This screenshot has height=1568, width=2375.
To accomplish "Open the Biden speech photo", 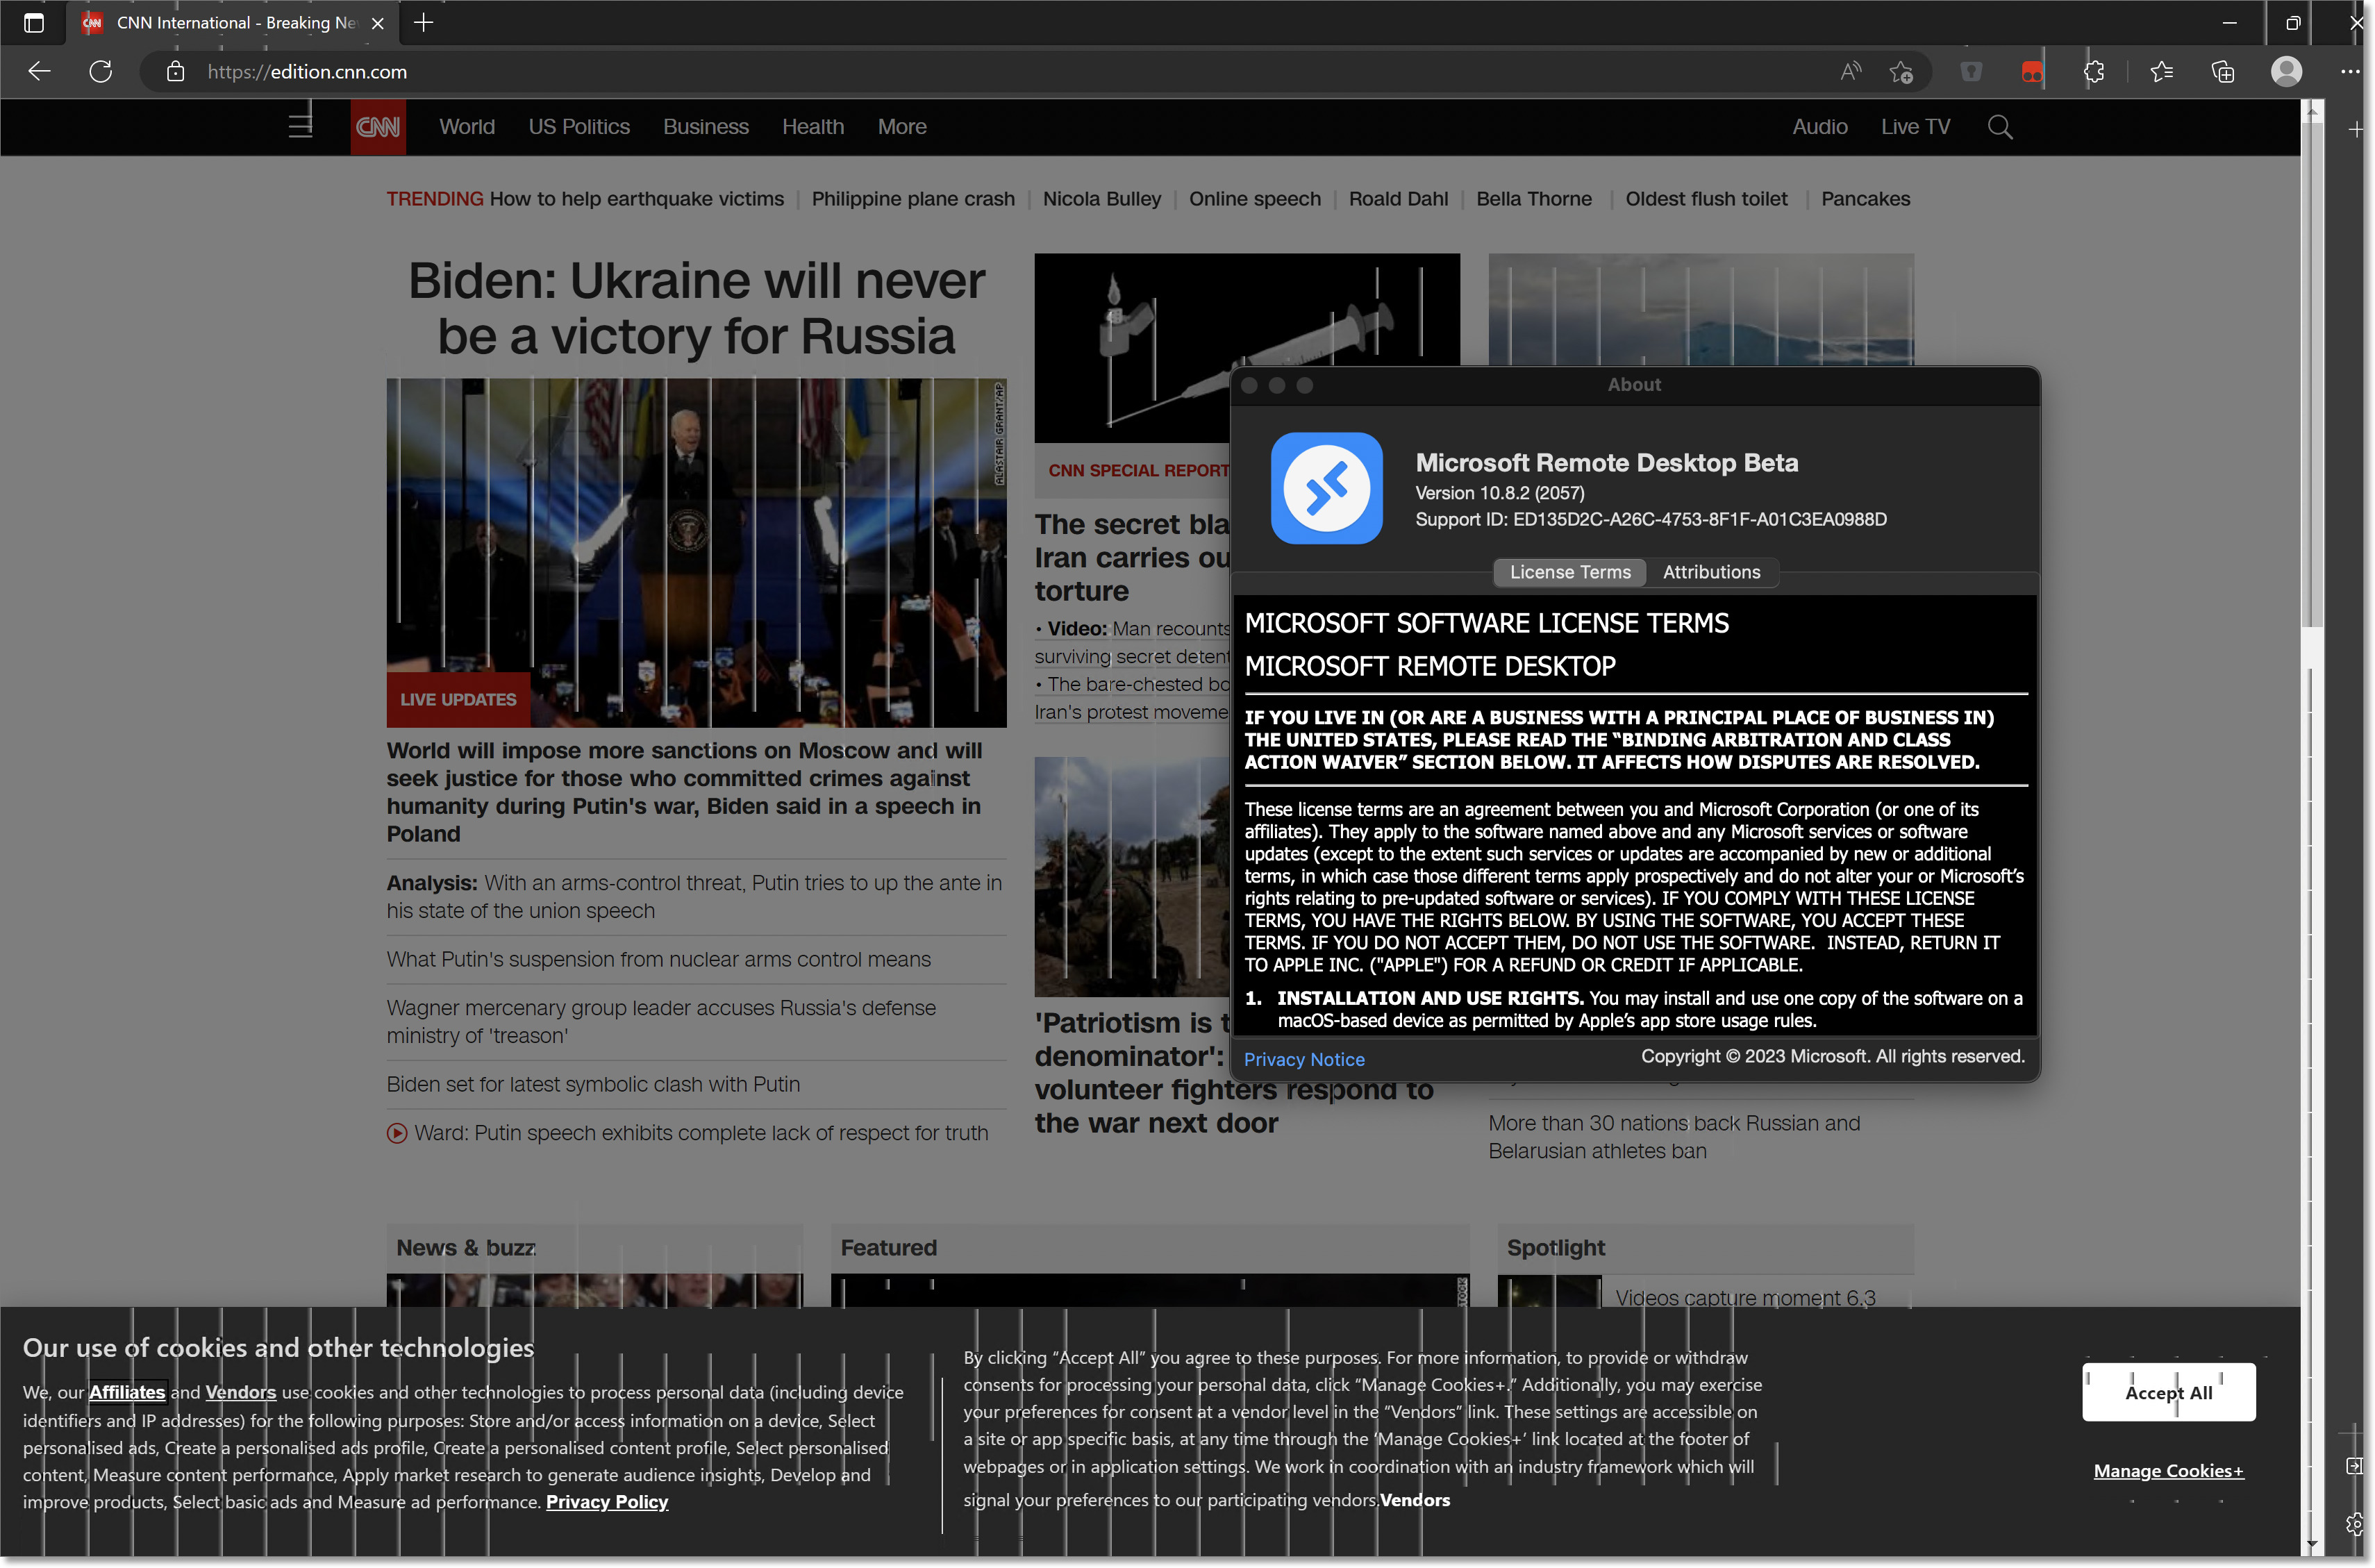I will (x=696, y=552).
